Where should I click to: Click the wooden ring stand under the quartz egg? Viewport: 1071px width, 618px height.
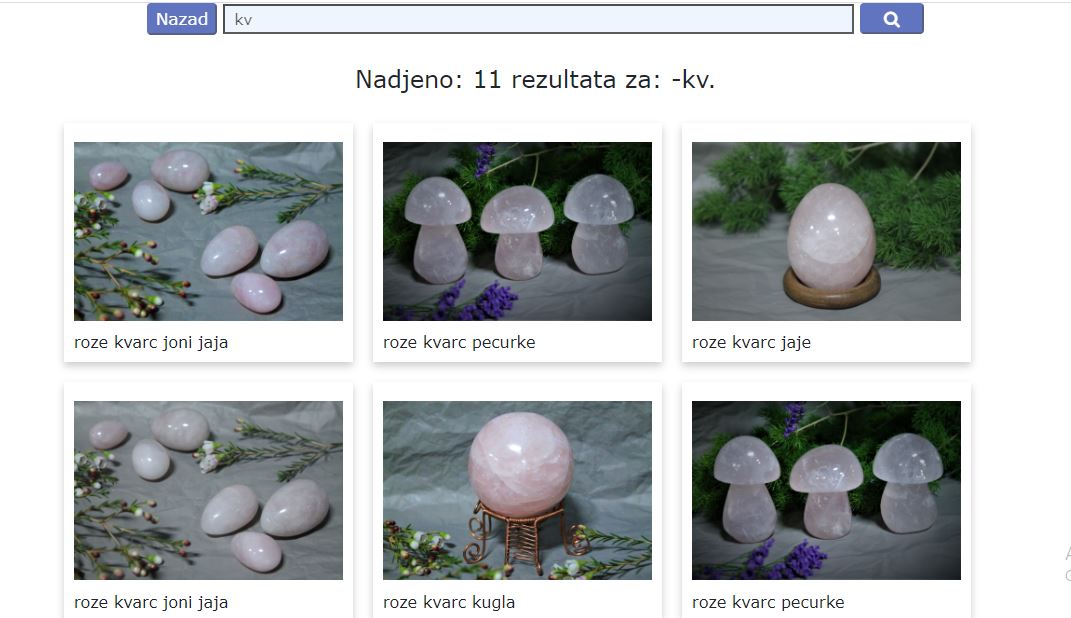(x=832, y=287)
